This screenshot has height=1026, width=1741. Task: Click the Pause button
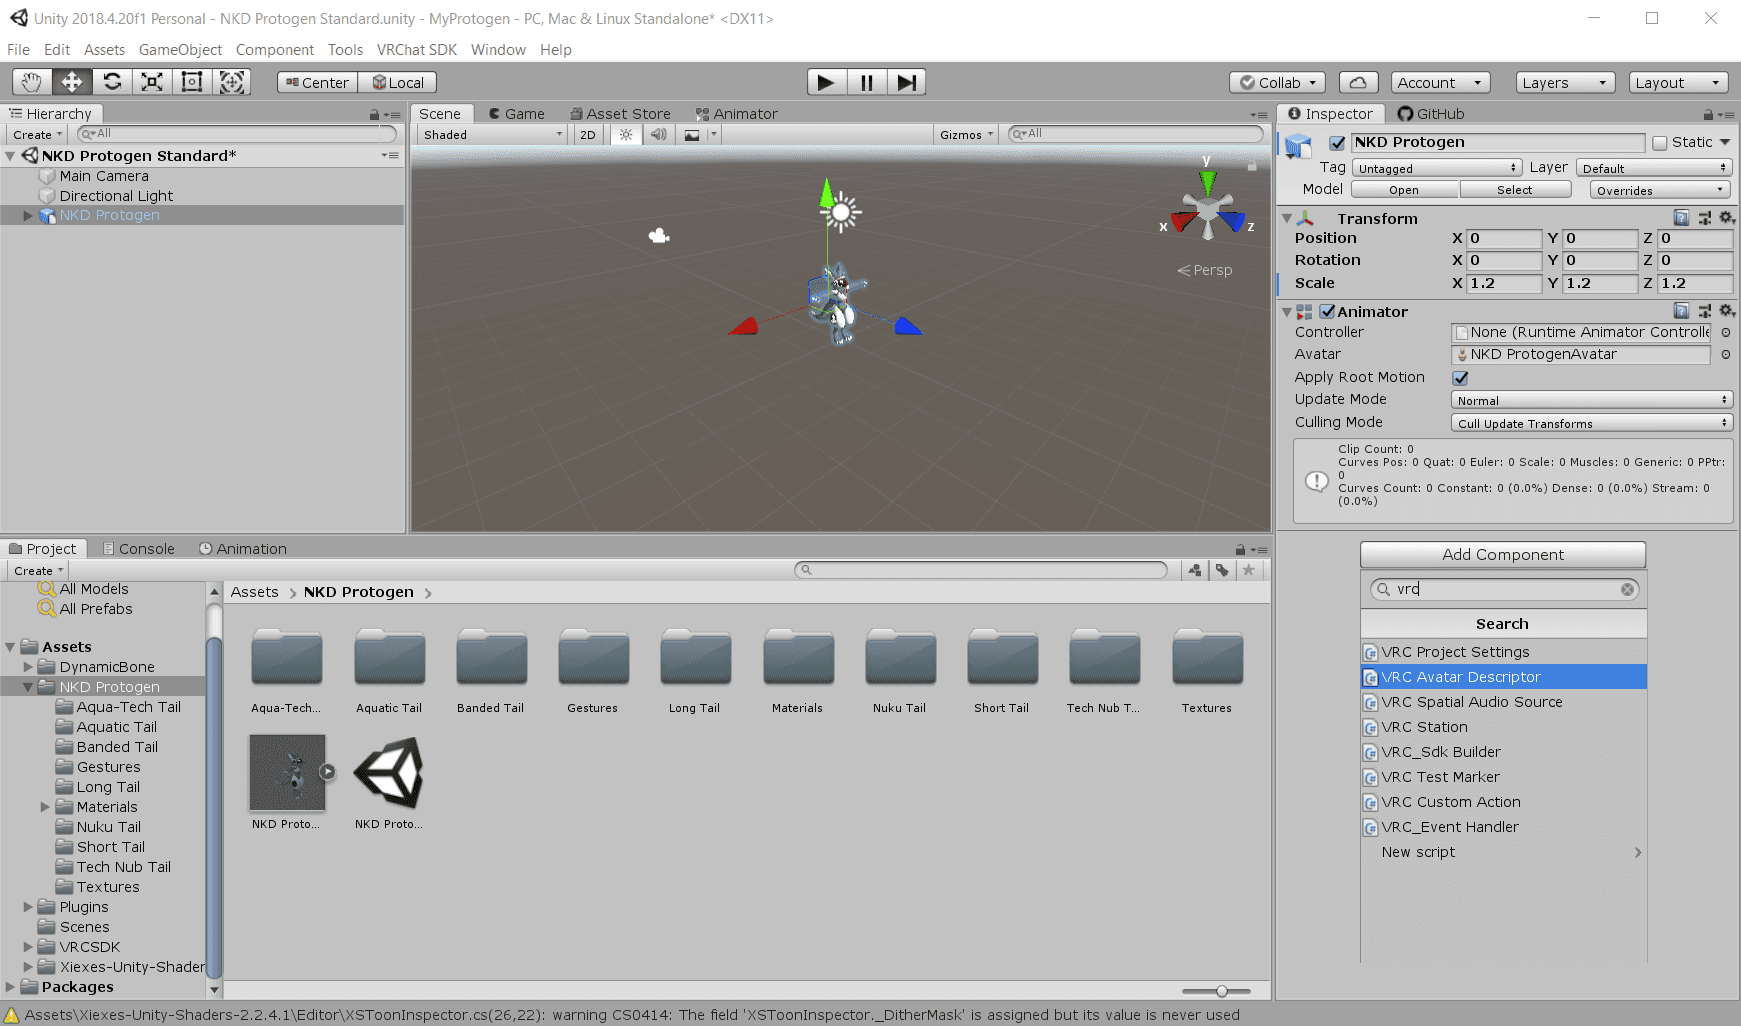(866, 82)
